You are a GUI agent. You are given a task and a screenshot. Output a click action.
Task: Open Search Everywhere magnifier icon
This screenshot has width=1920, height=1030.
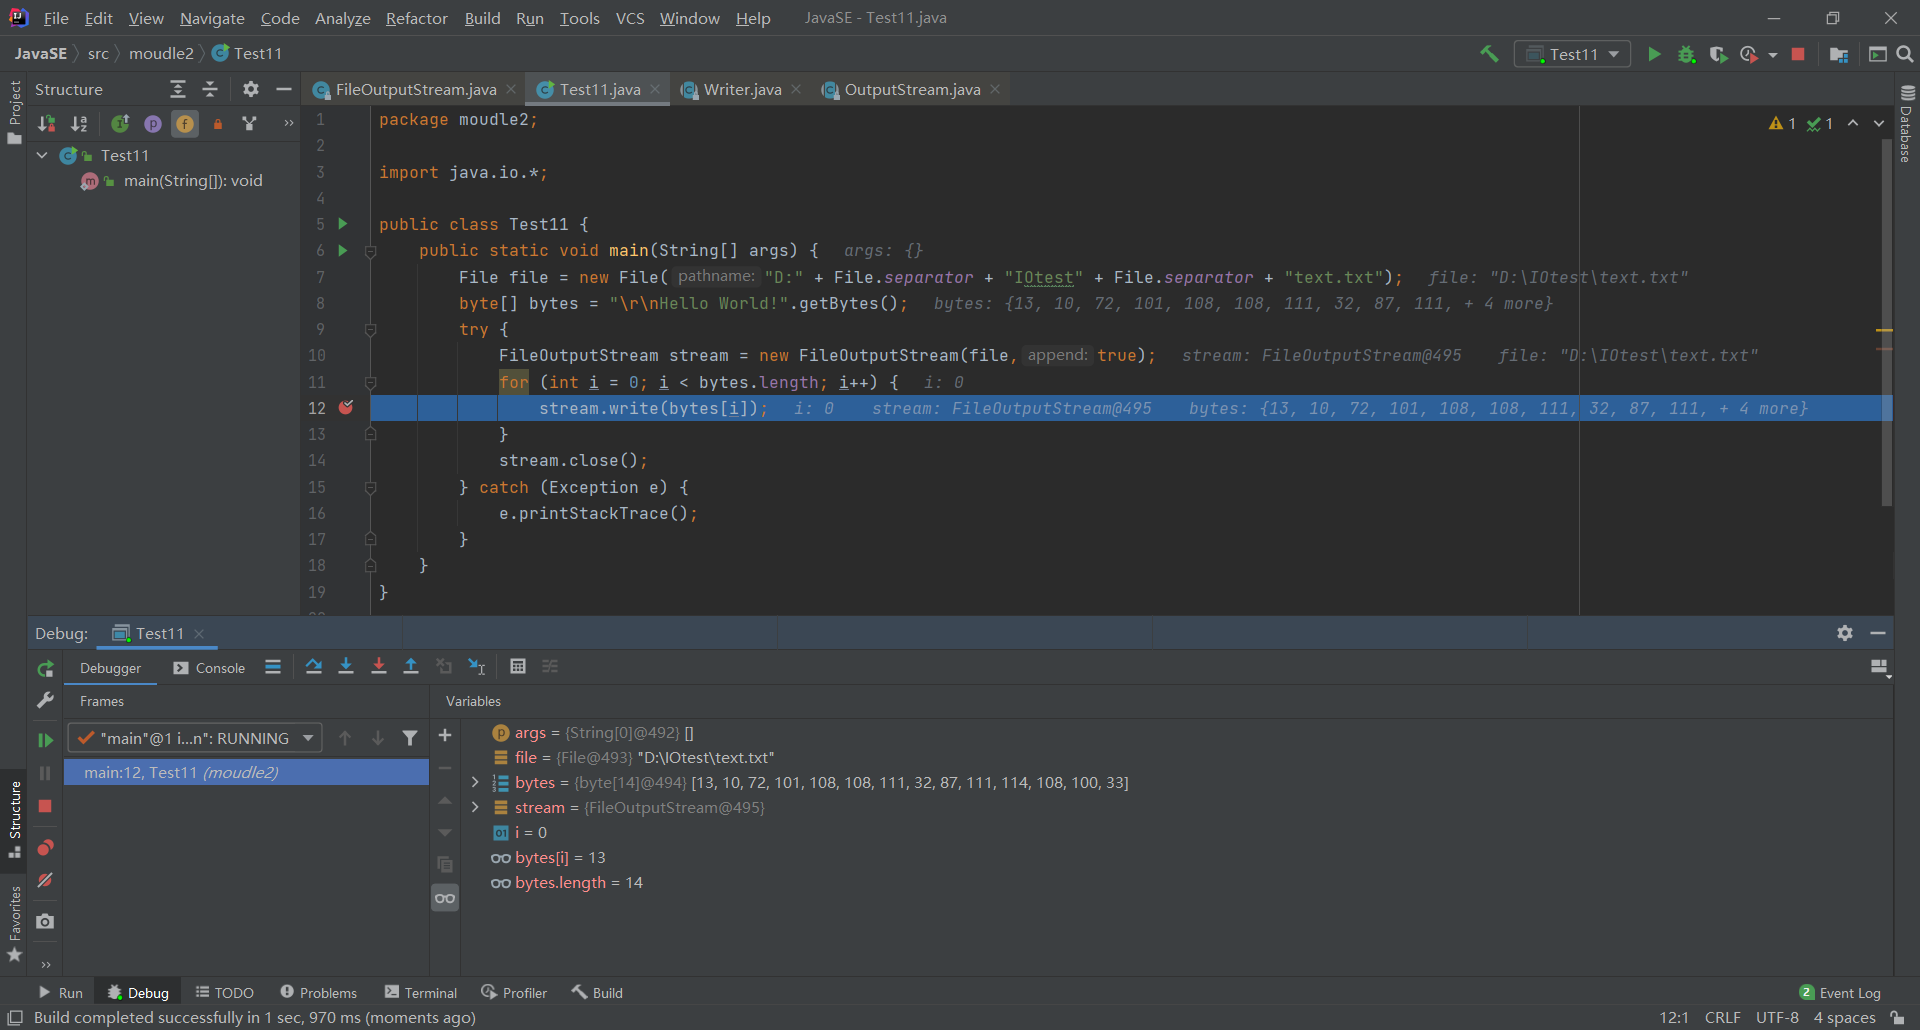(1905, 54)
